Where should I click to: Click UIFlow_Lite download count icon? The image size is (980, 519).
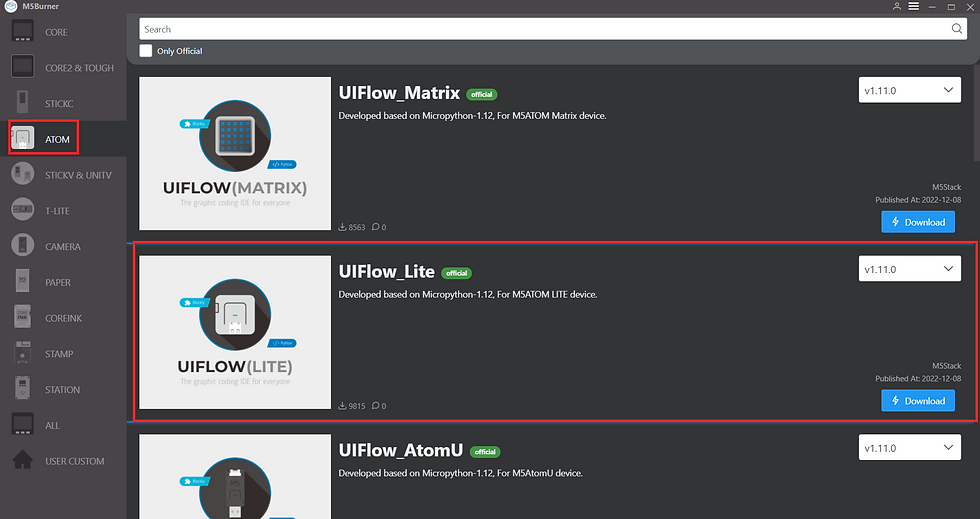click(342, 406)
